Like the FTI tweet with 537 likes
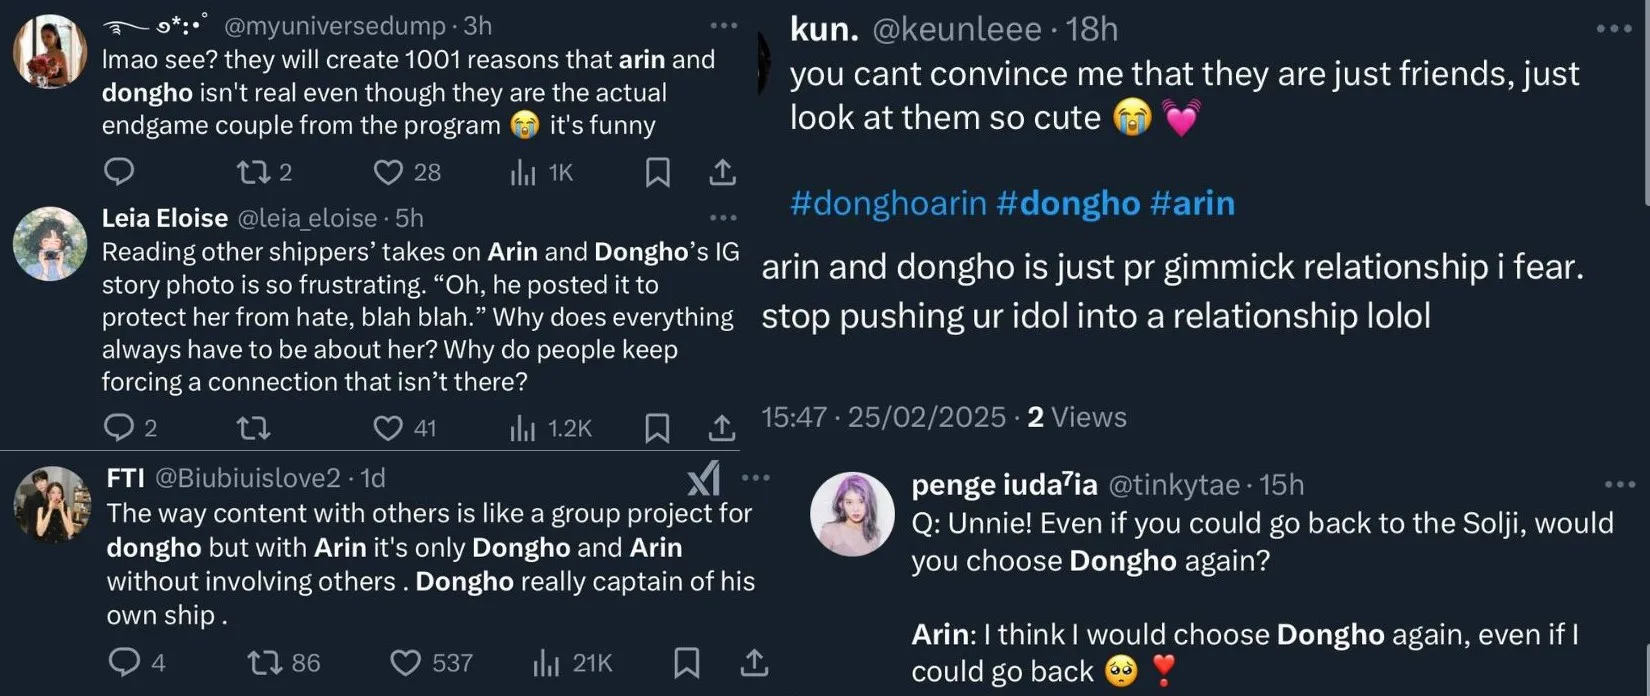The image size is (1650, 696). click(405, 662)
